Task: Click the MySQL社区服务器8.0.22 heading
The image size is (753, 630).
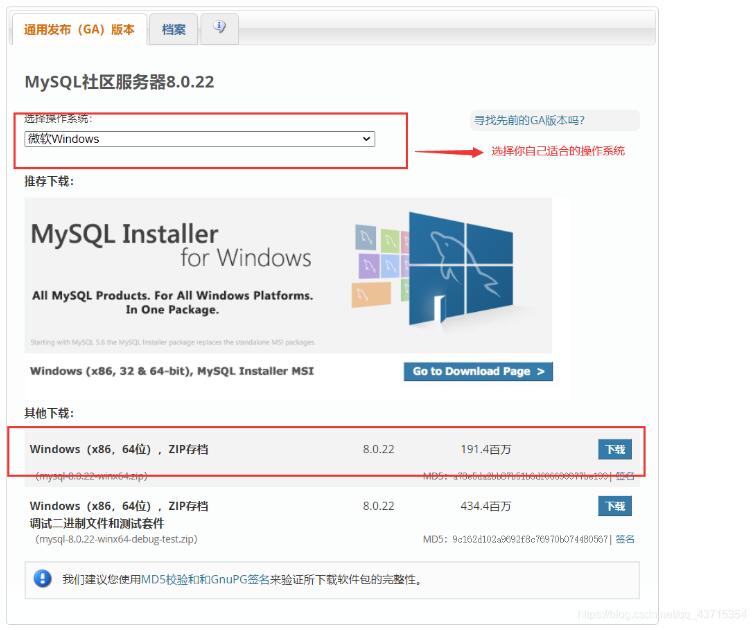Action: [x=119, y=82]
